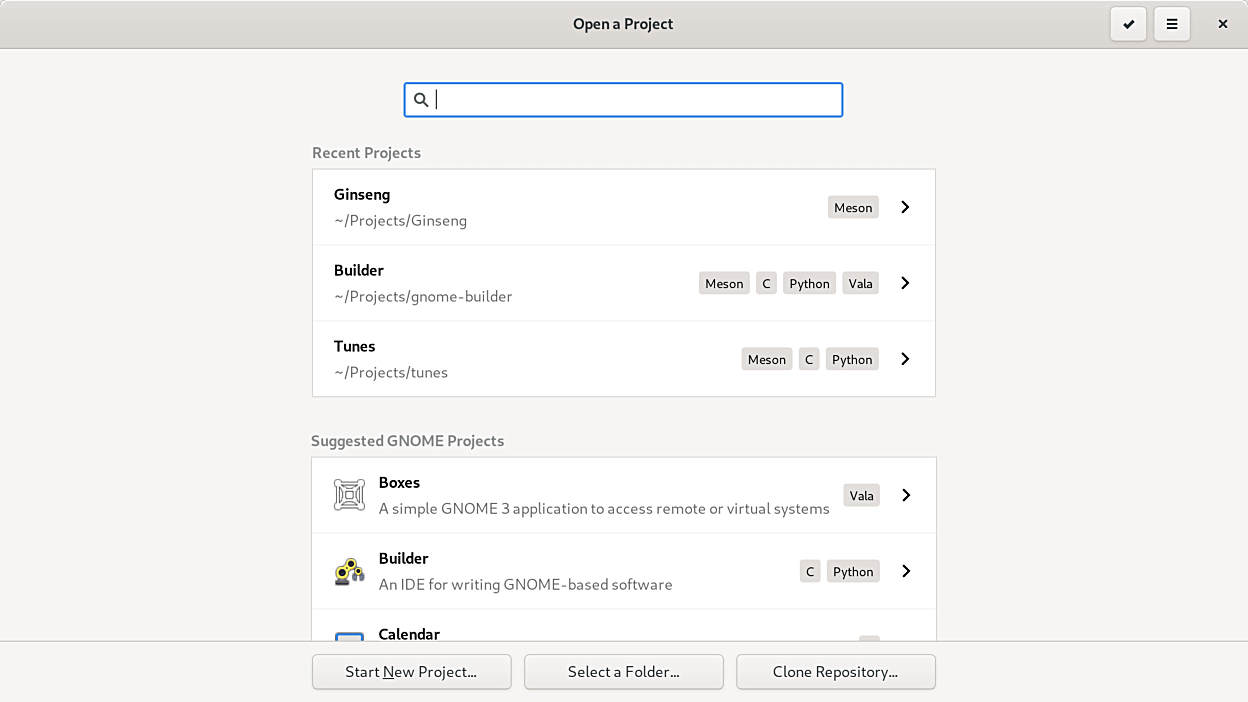Open the hamburger menu in header
This screenshot has height=702, width=1248.
[x=1172, y=24]
